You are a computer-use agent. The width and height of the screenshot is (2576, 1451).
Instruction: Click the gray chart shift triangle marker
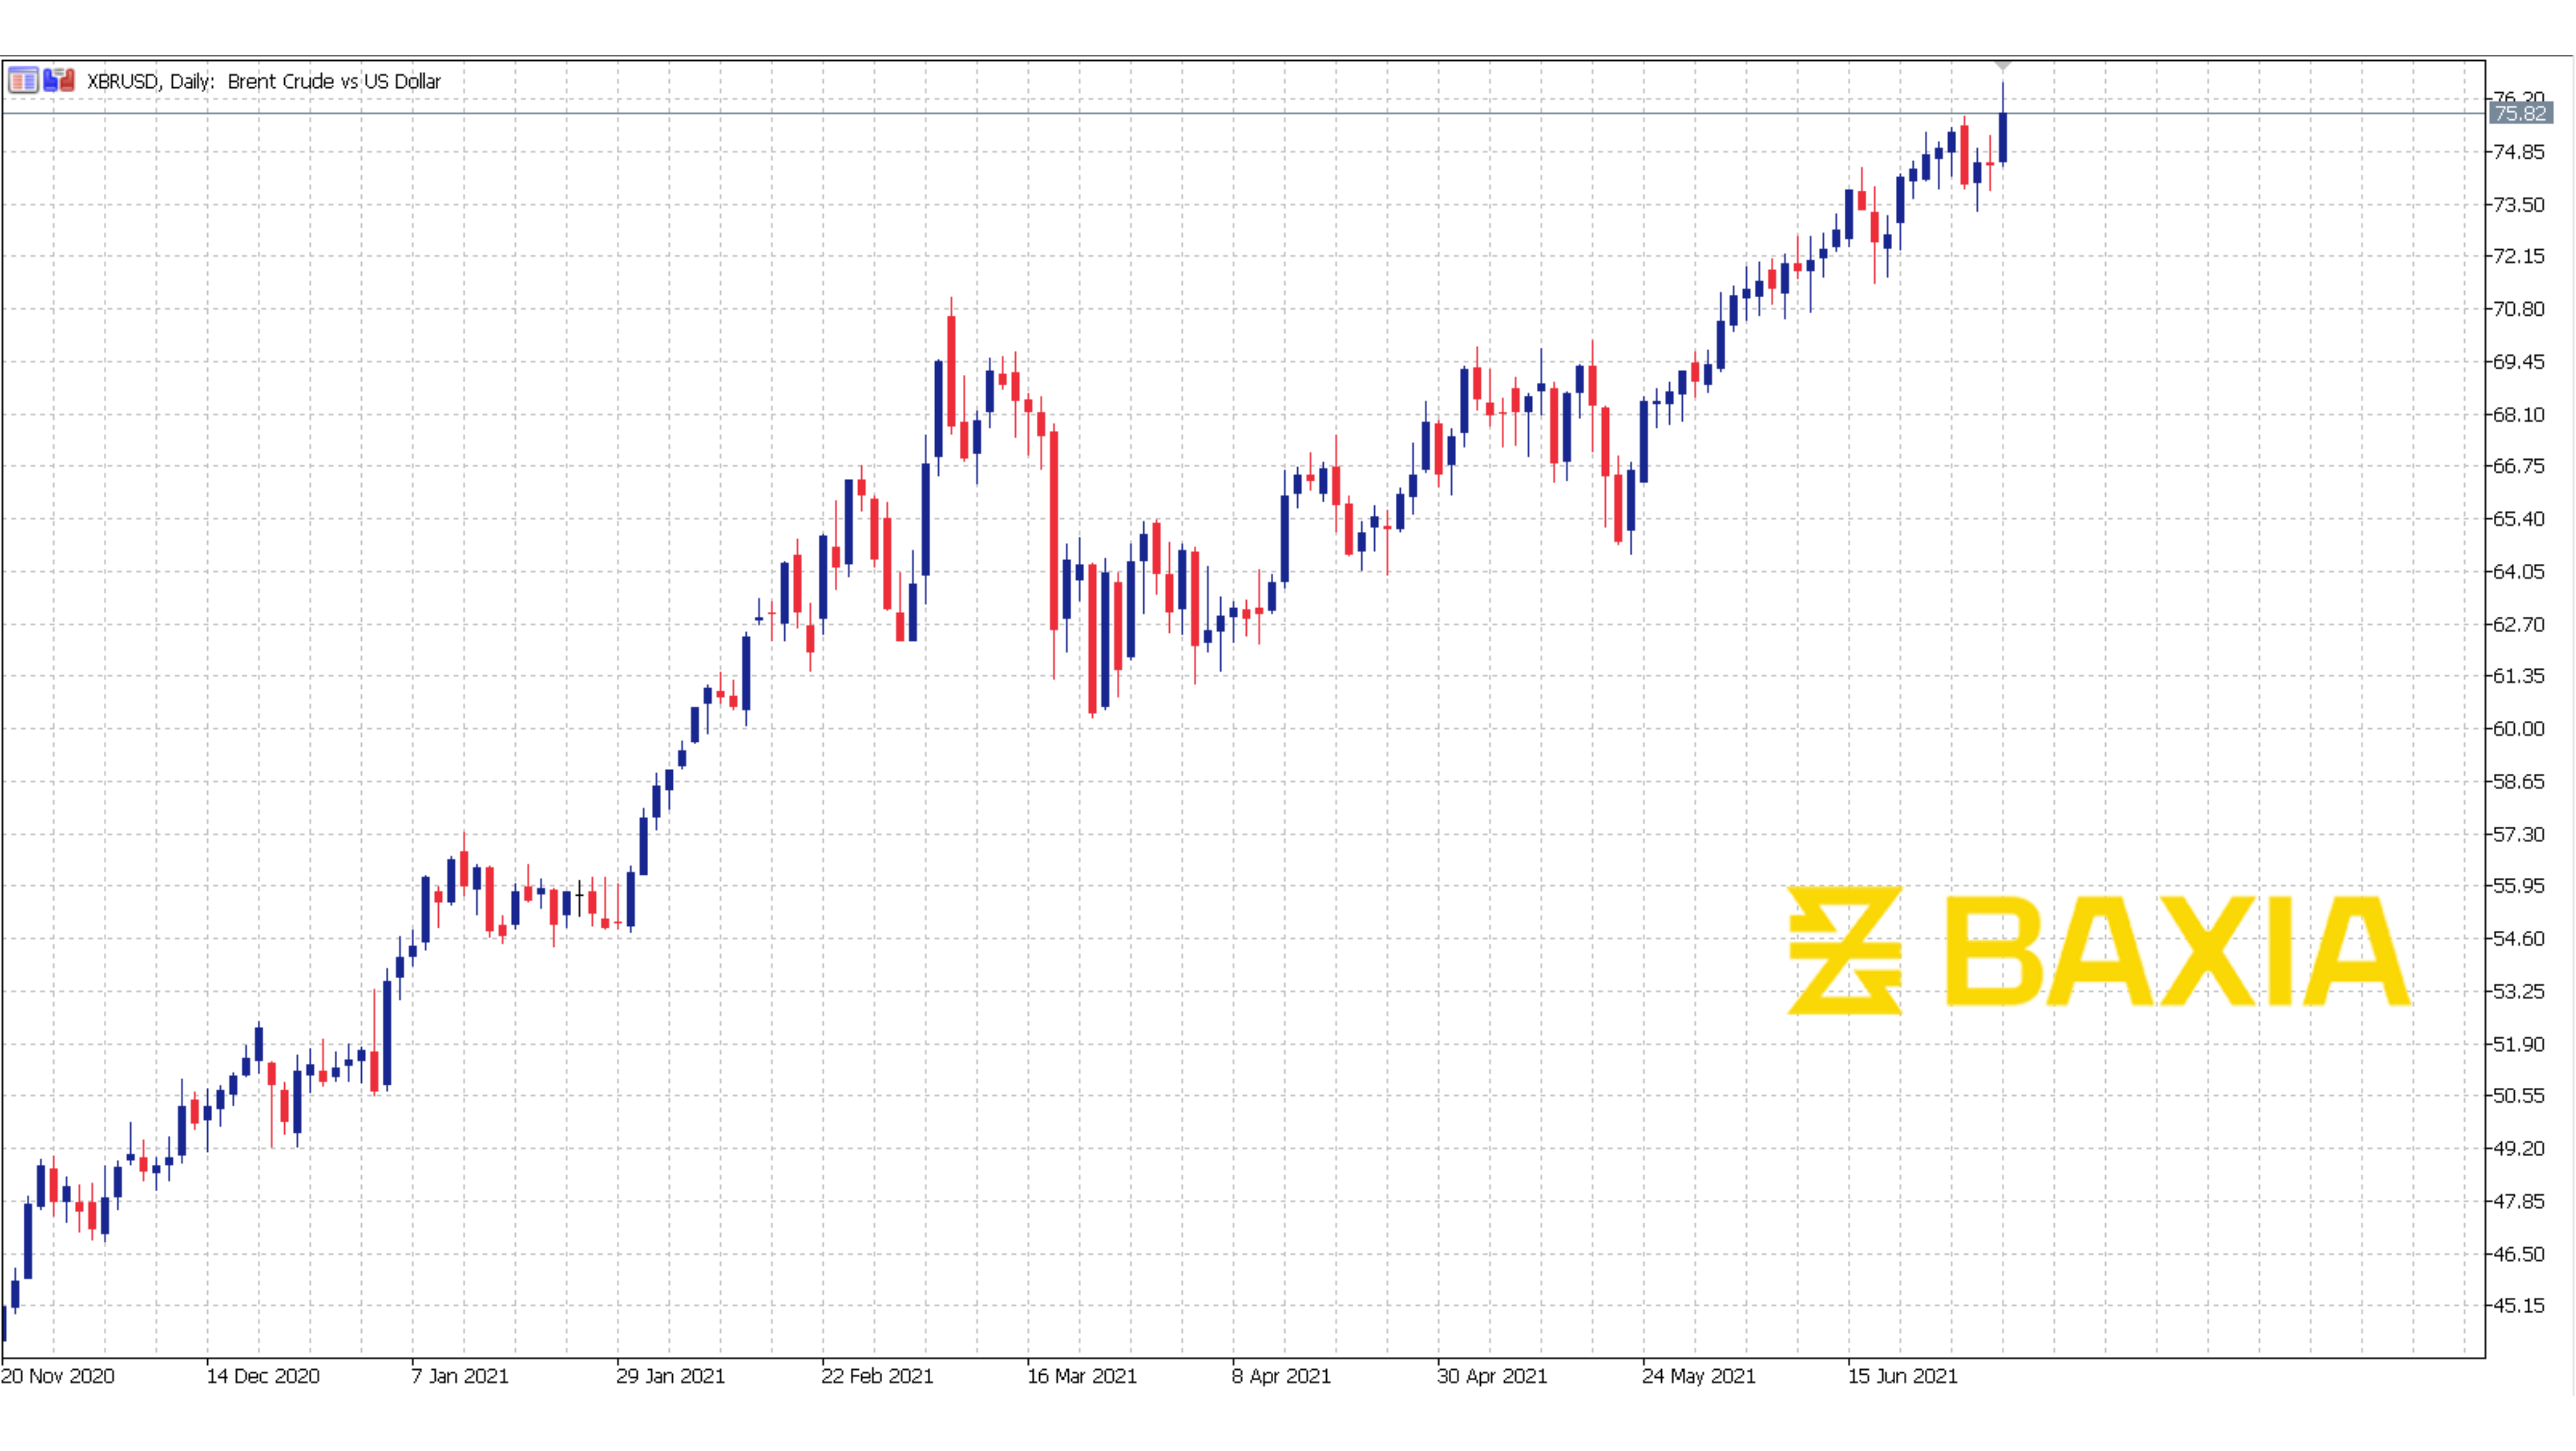[x=2002, y=66]
